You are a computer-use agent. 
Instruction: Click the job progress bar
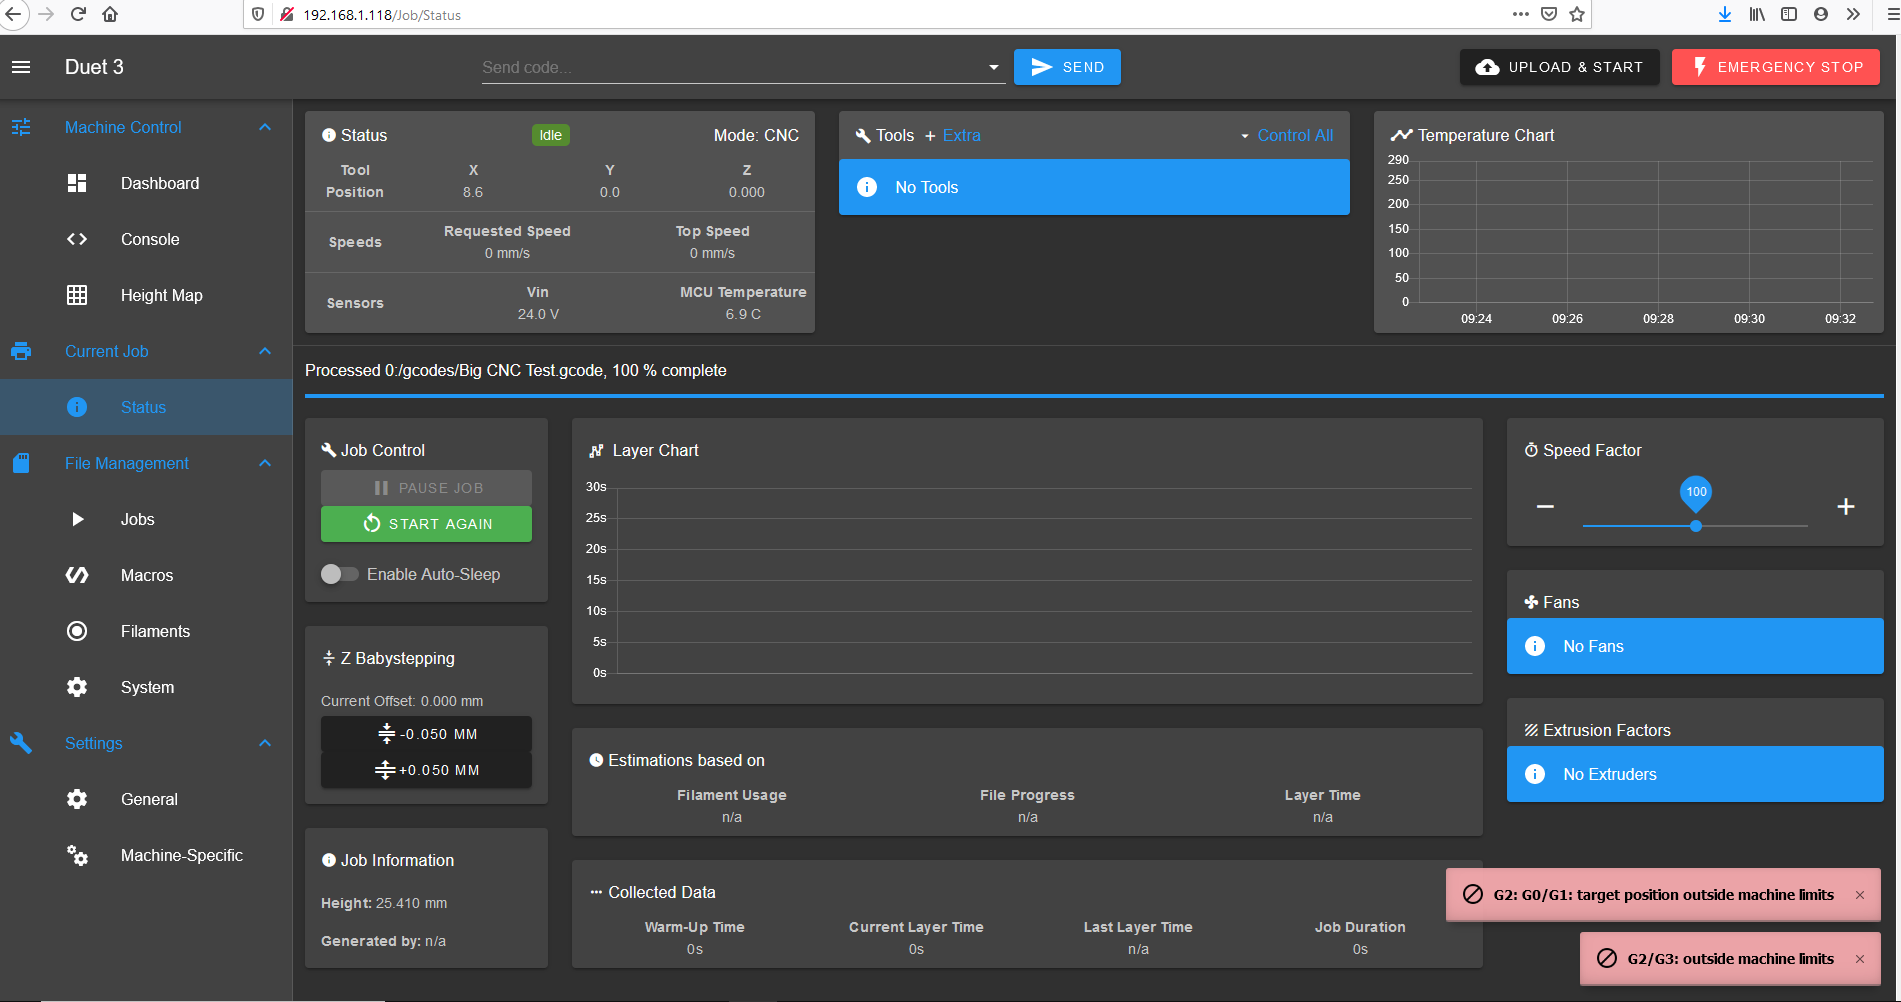1094,396
